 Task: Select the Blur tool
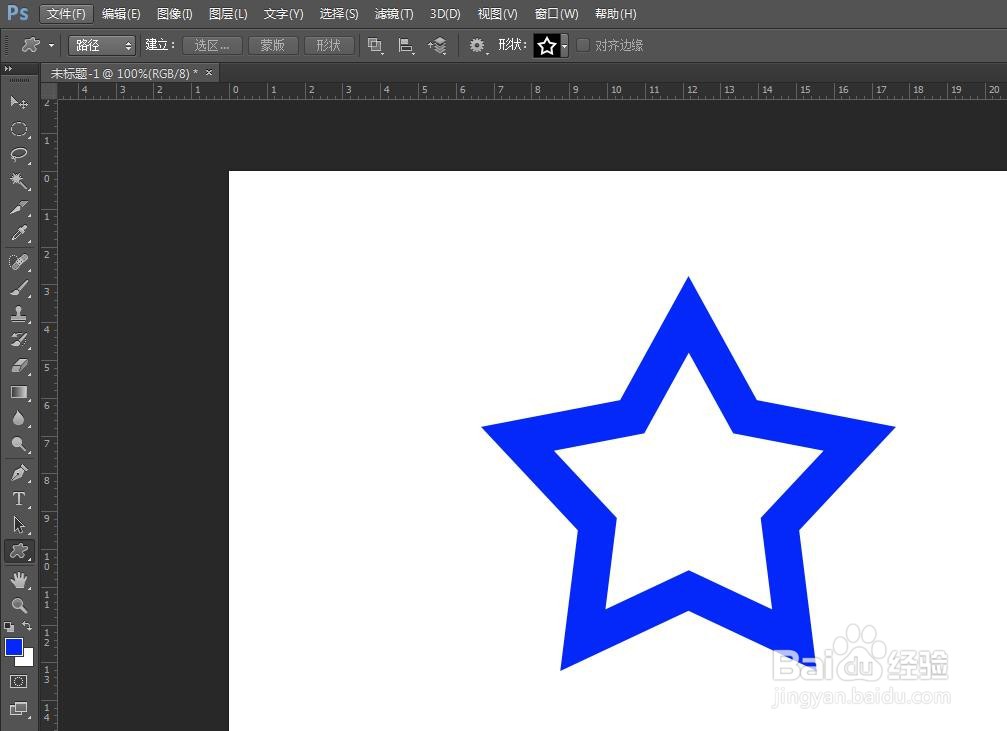[x=19, y=419]
